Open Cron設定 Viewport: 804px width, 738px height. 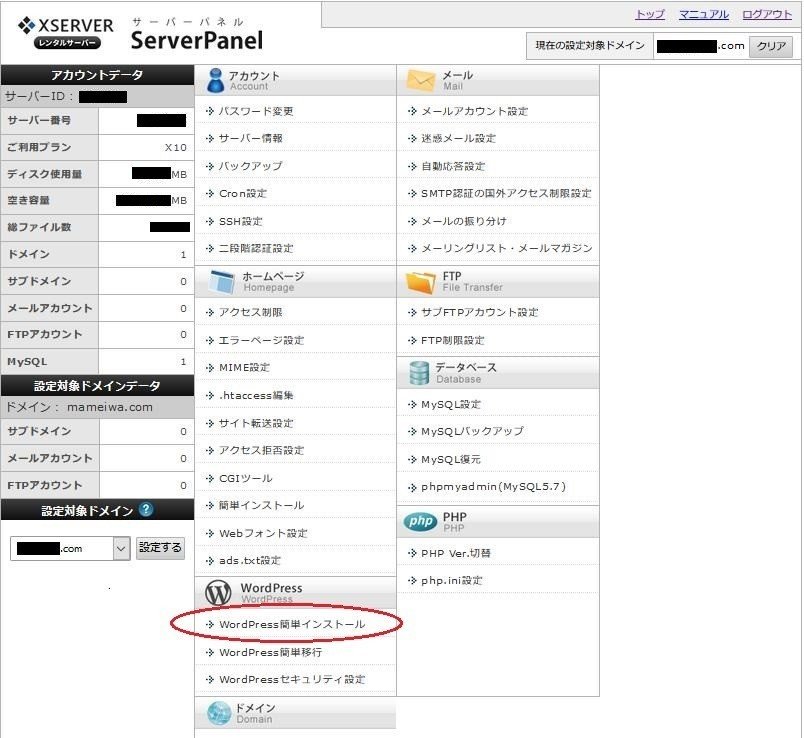pyautogui.click(x=243, y=193)
